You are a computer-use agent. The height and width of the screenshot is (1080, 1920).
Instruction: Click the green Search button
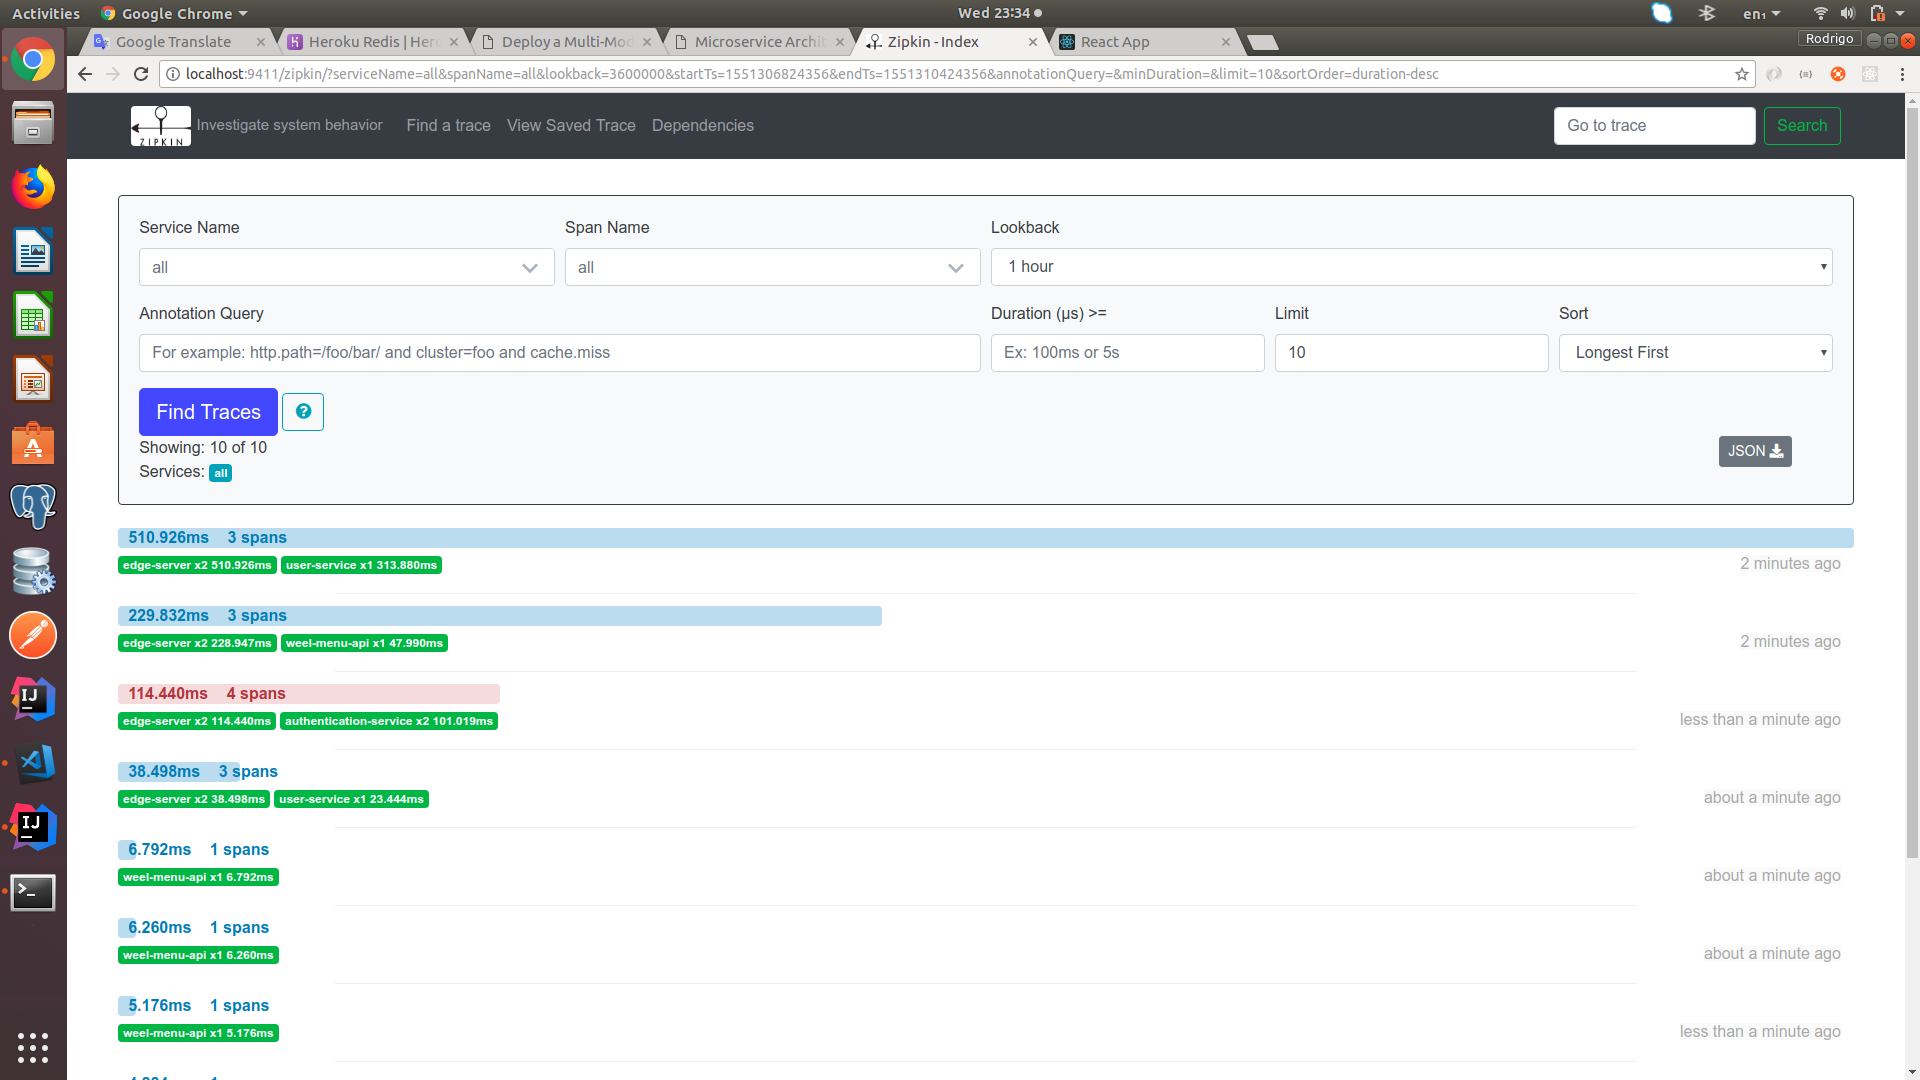point(1801,126)
